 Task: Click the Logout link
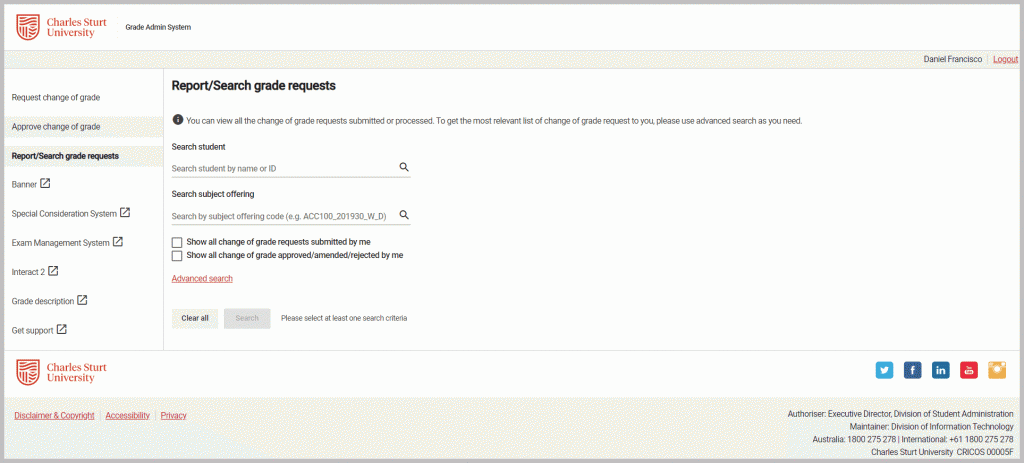click(1005, 59)
